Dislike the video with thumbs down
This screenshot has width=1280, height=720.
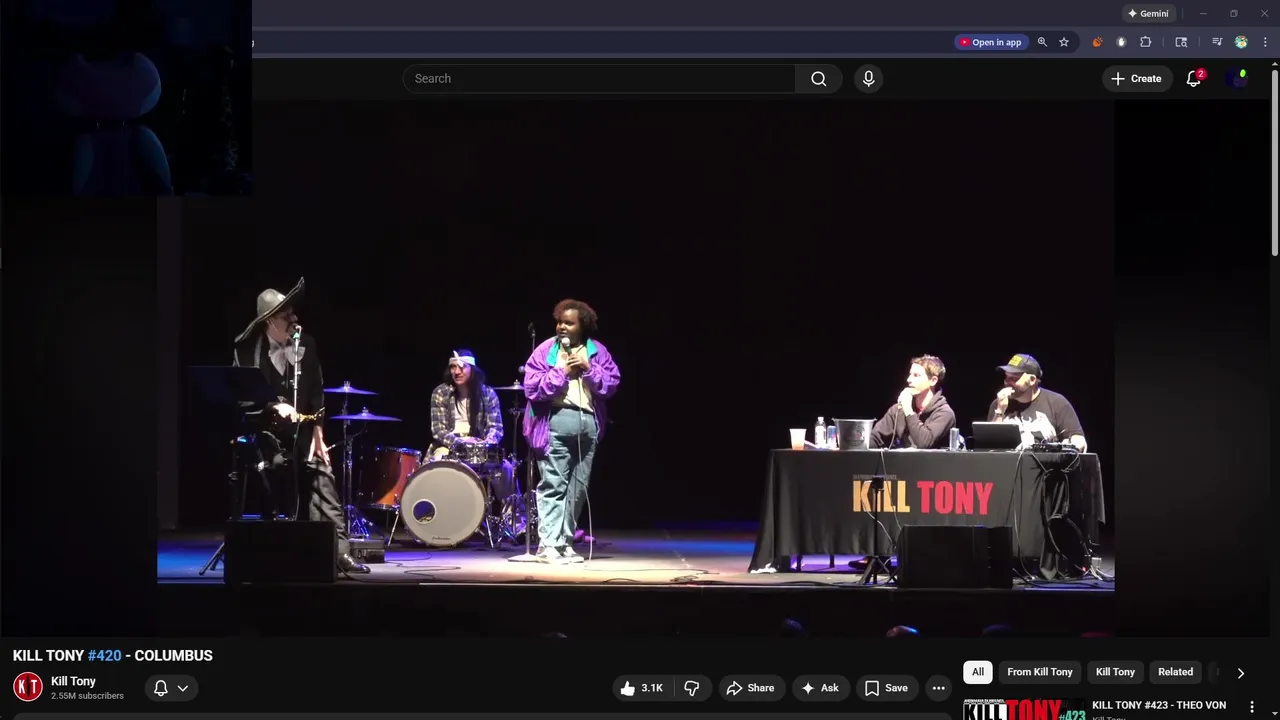[x=691, y=688]
